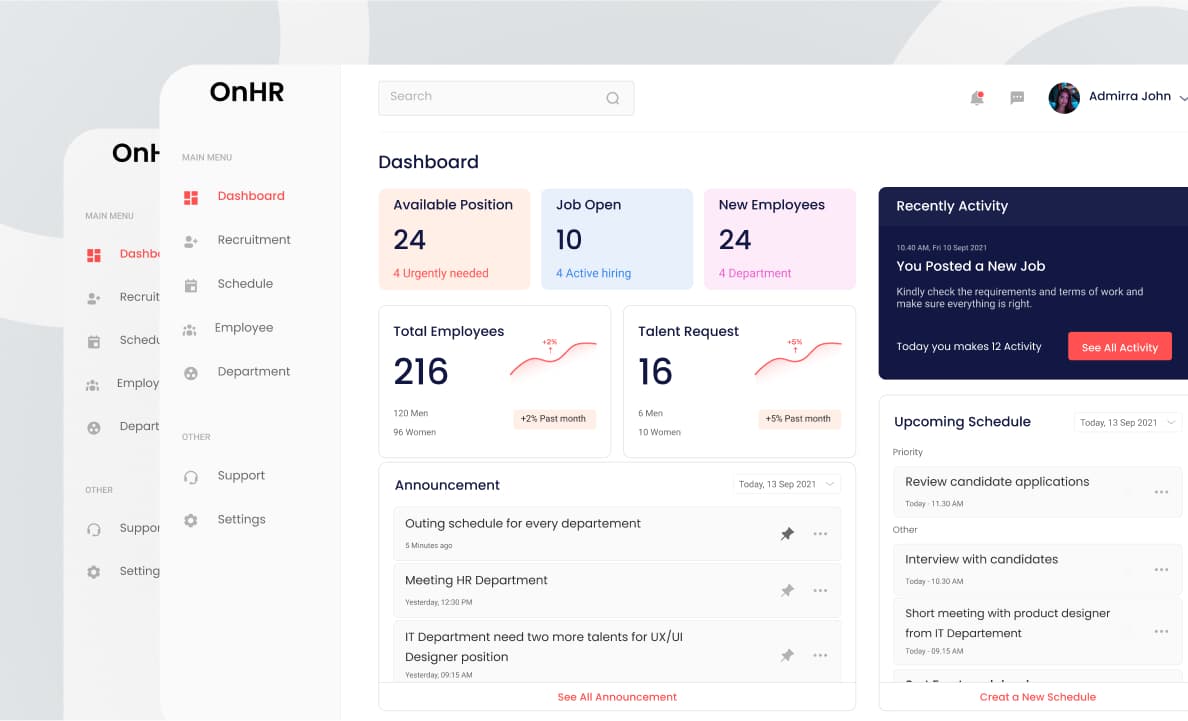Pin the Outing schedule announcement
This screenshot has height=721, width=1188.
pos(787,534)
